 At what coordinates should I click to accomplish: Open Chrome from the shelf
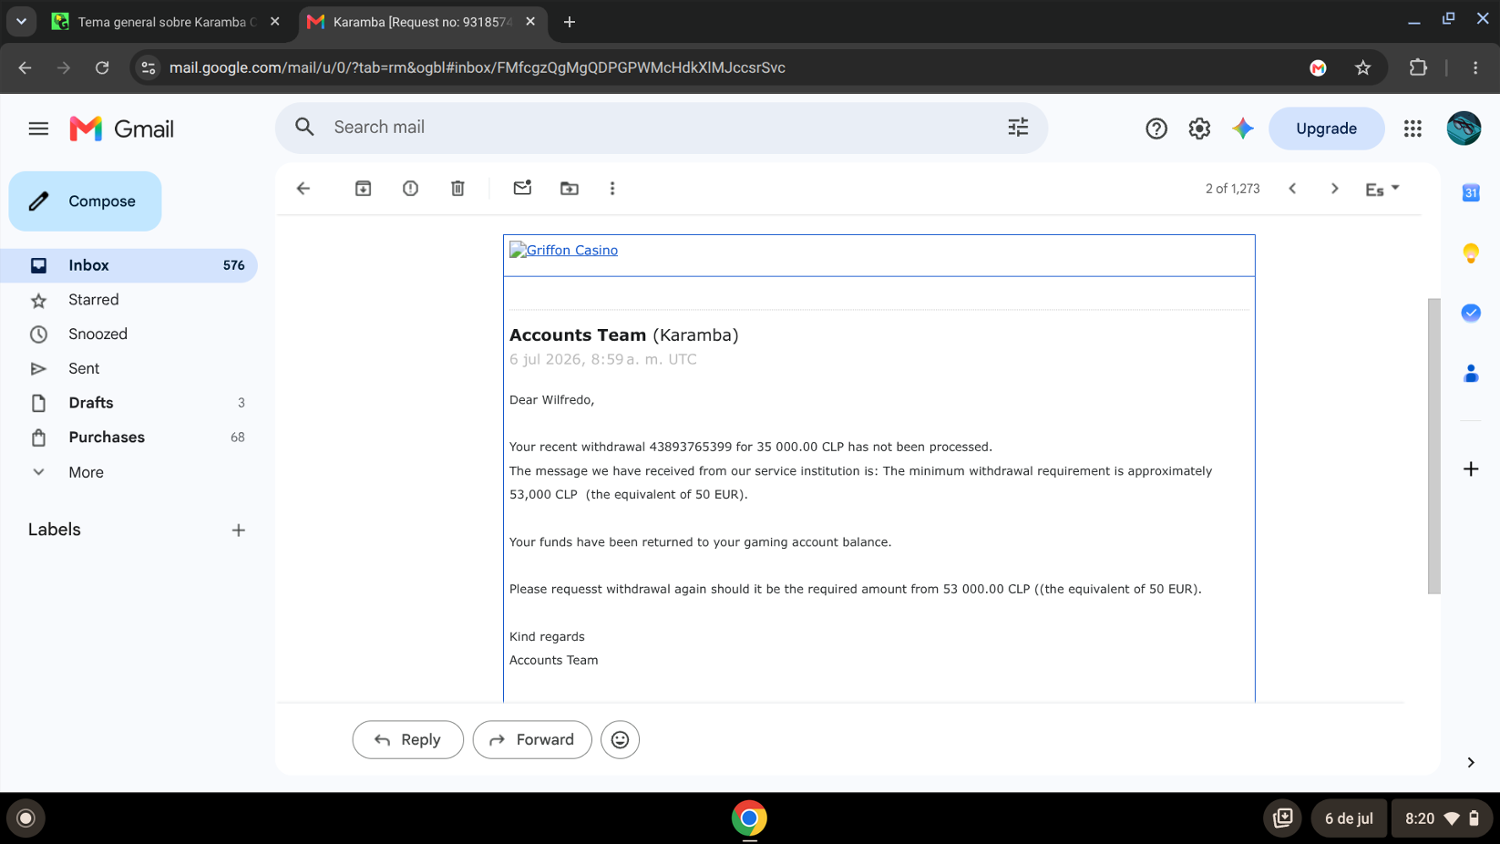[x=749, y=818]
